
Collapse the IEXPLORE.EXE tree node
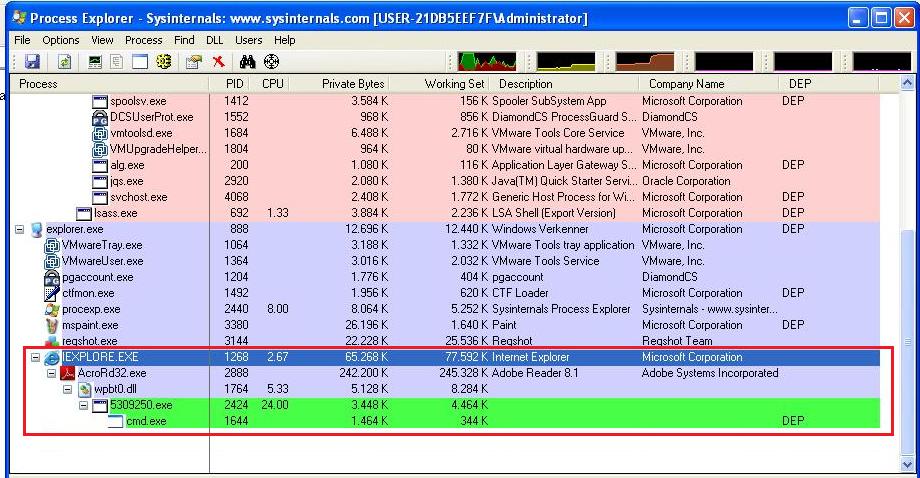pos(36,357)
